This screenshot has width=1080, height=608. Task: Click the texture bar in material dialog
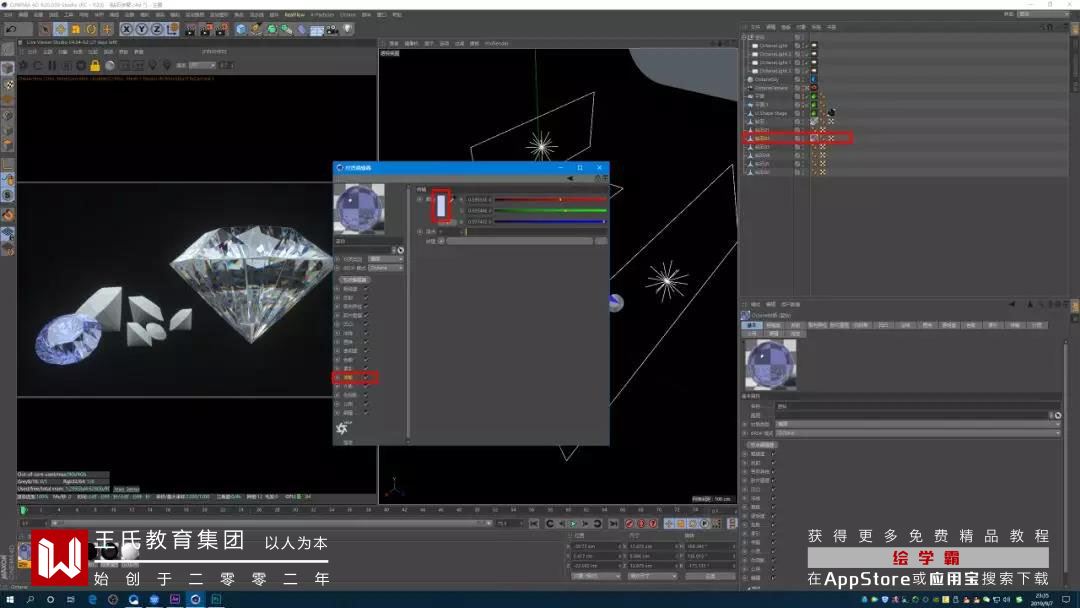[519, 241]
